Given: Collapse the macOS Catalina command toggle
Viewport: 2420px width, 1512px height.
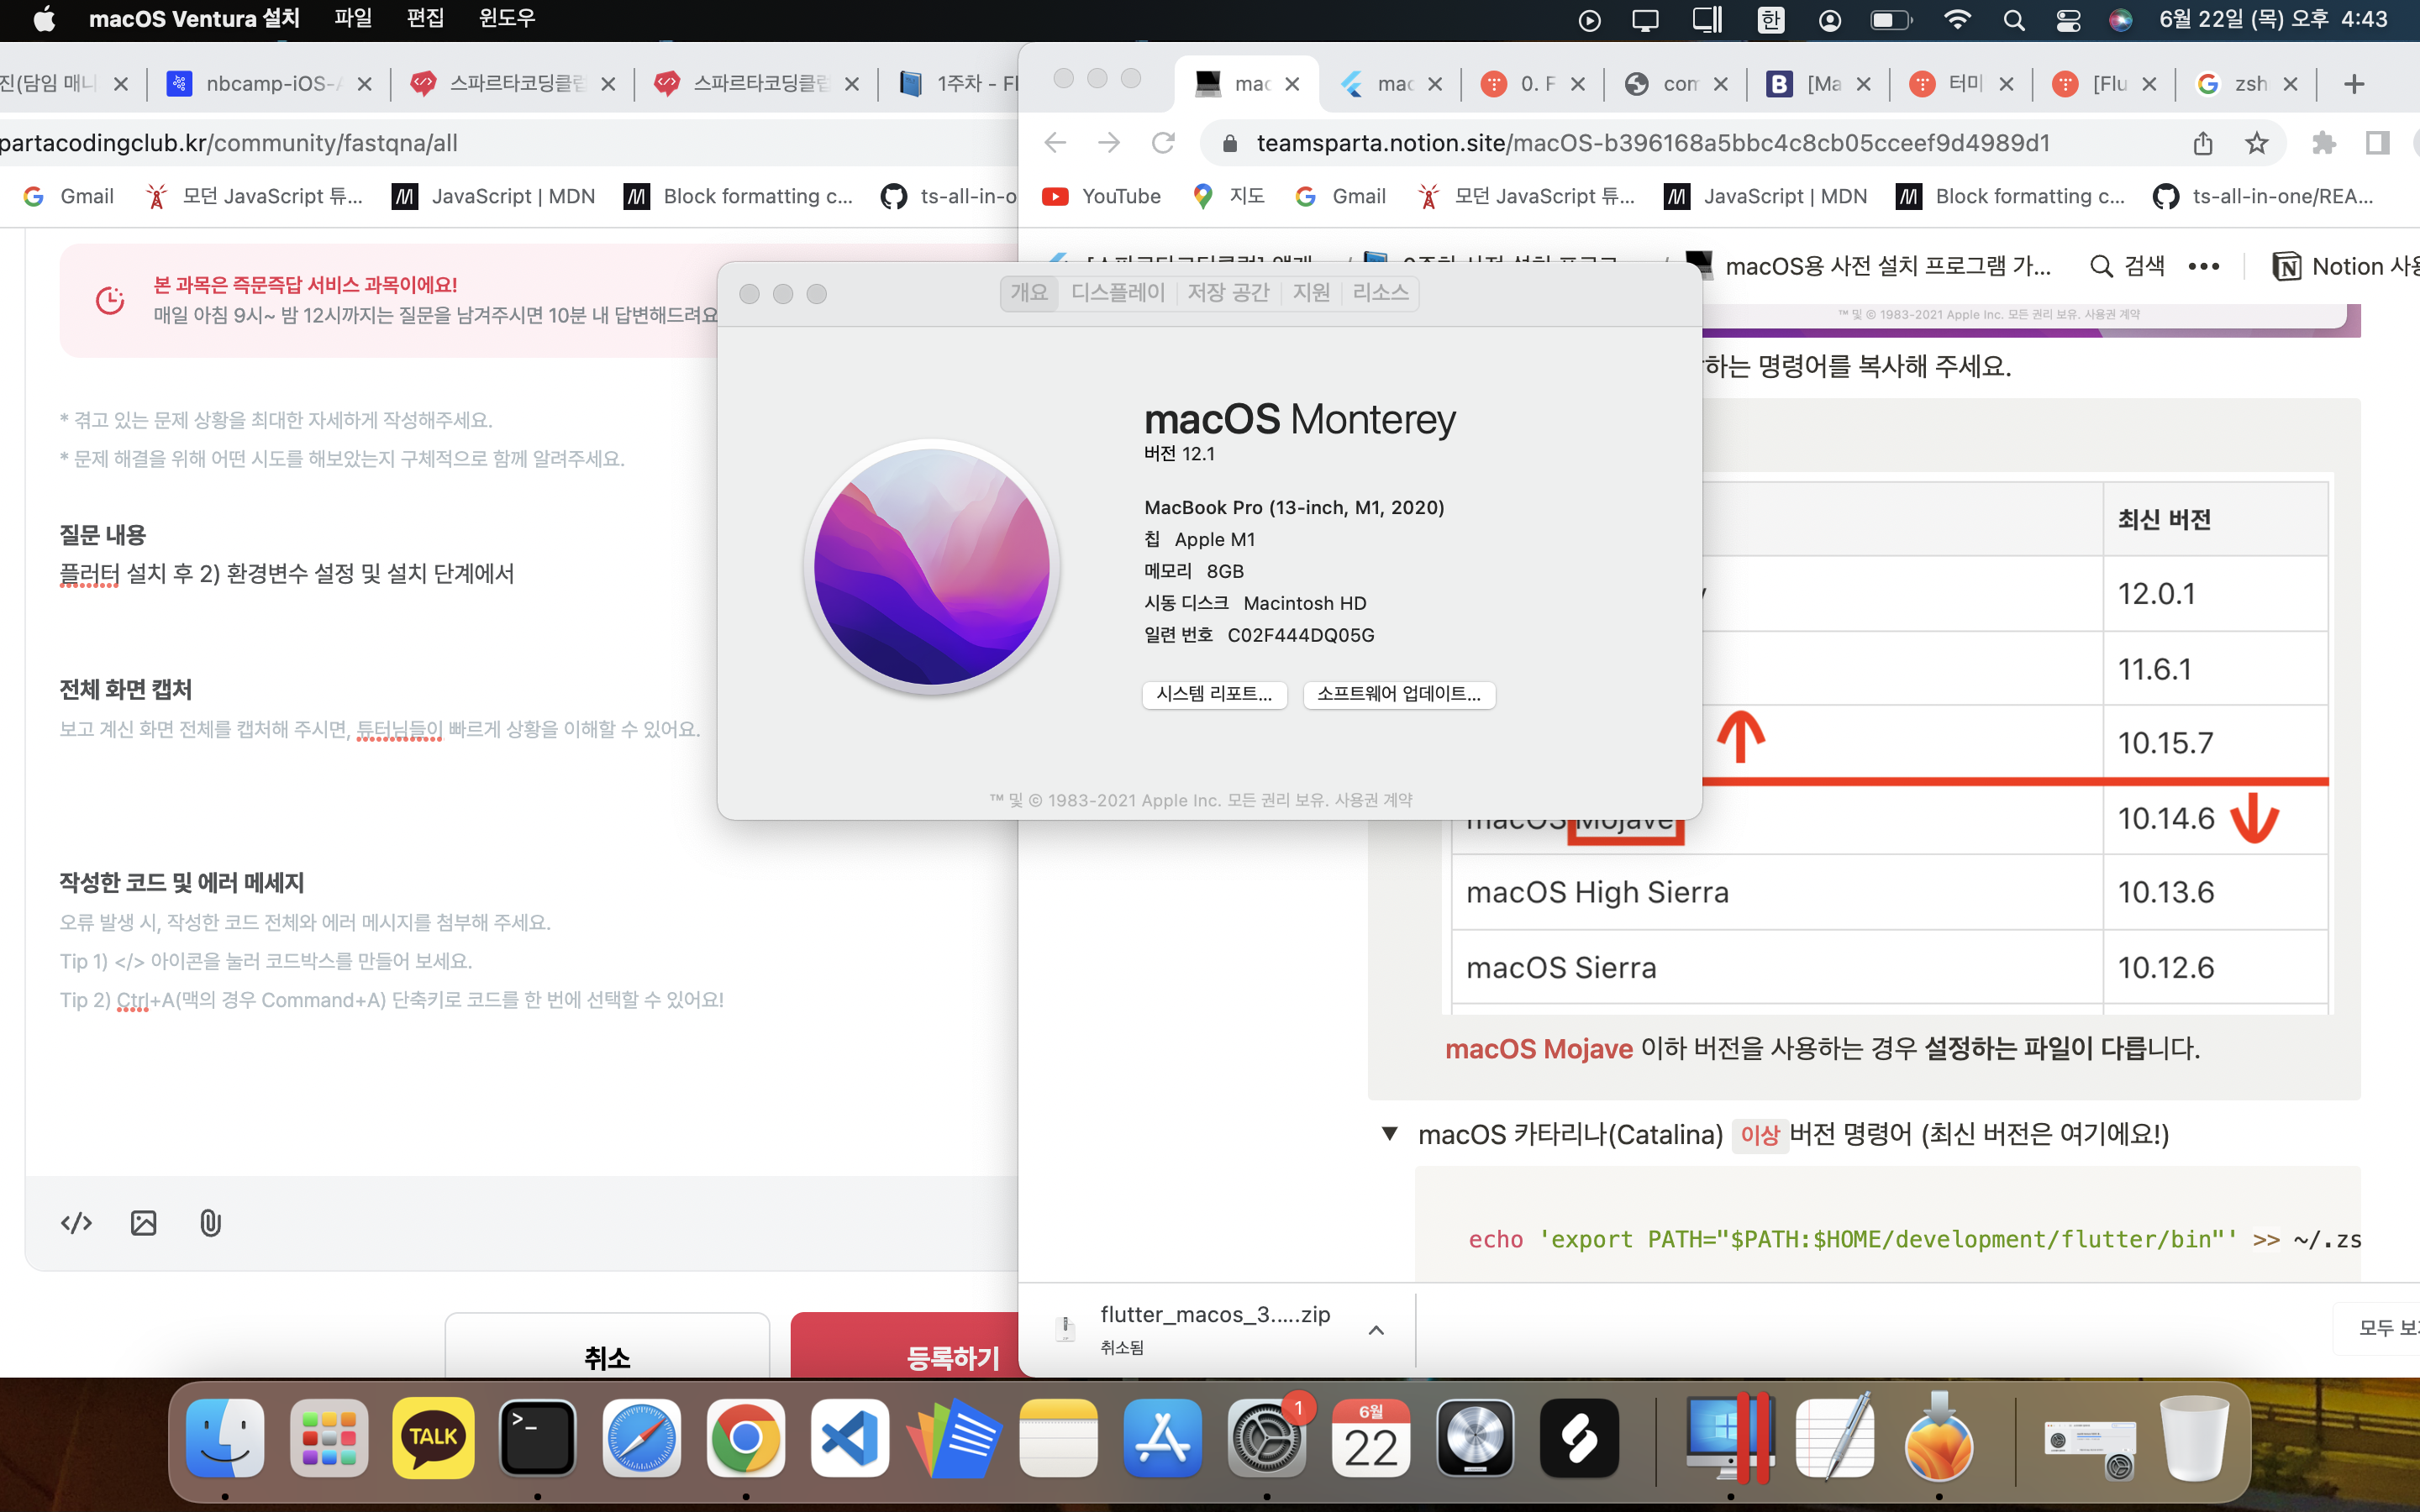Looking at the screenshot, I should (x=1389, y=1133).
